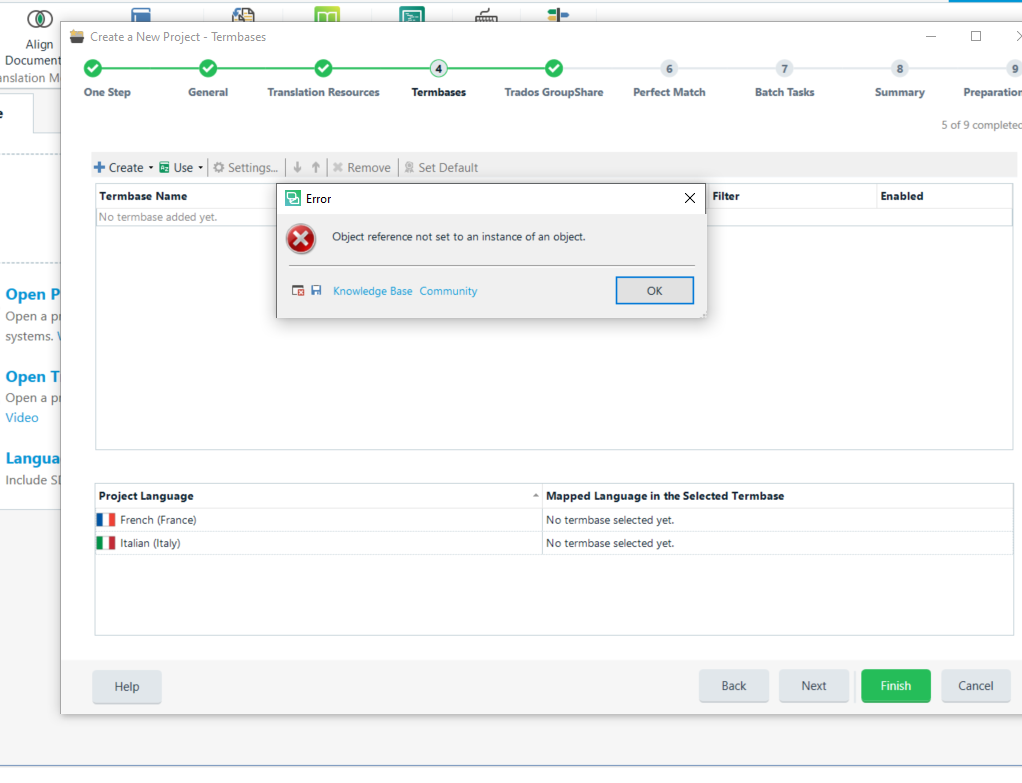Image resolution: width=1022 pixels, height=783 pixels.
Task: Close the Error dialog with X
Action: coord(690,198)
